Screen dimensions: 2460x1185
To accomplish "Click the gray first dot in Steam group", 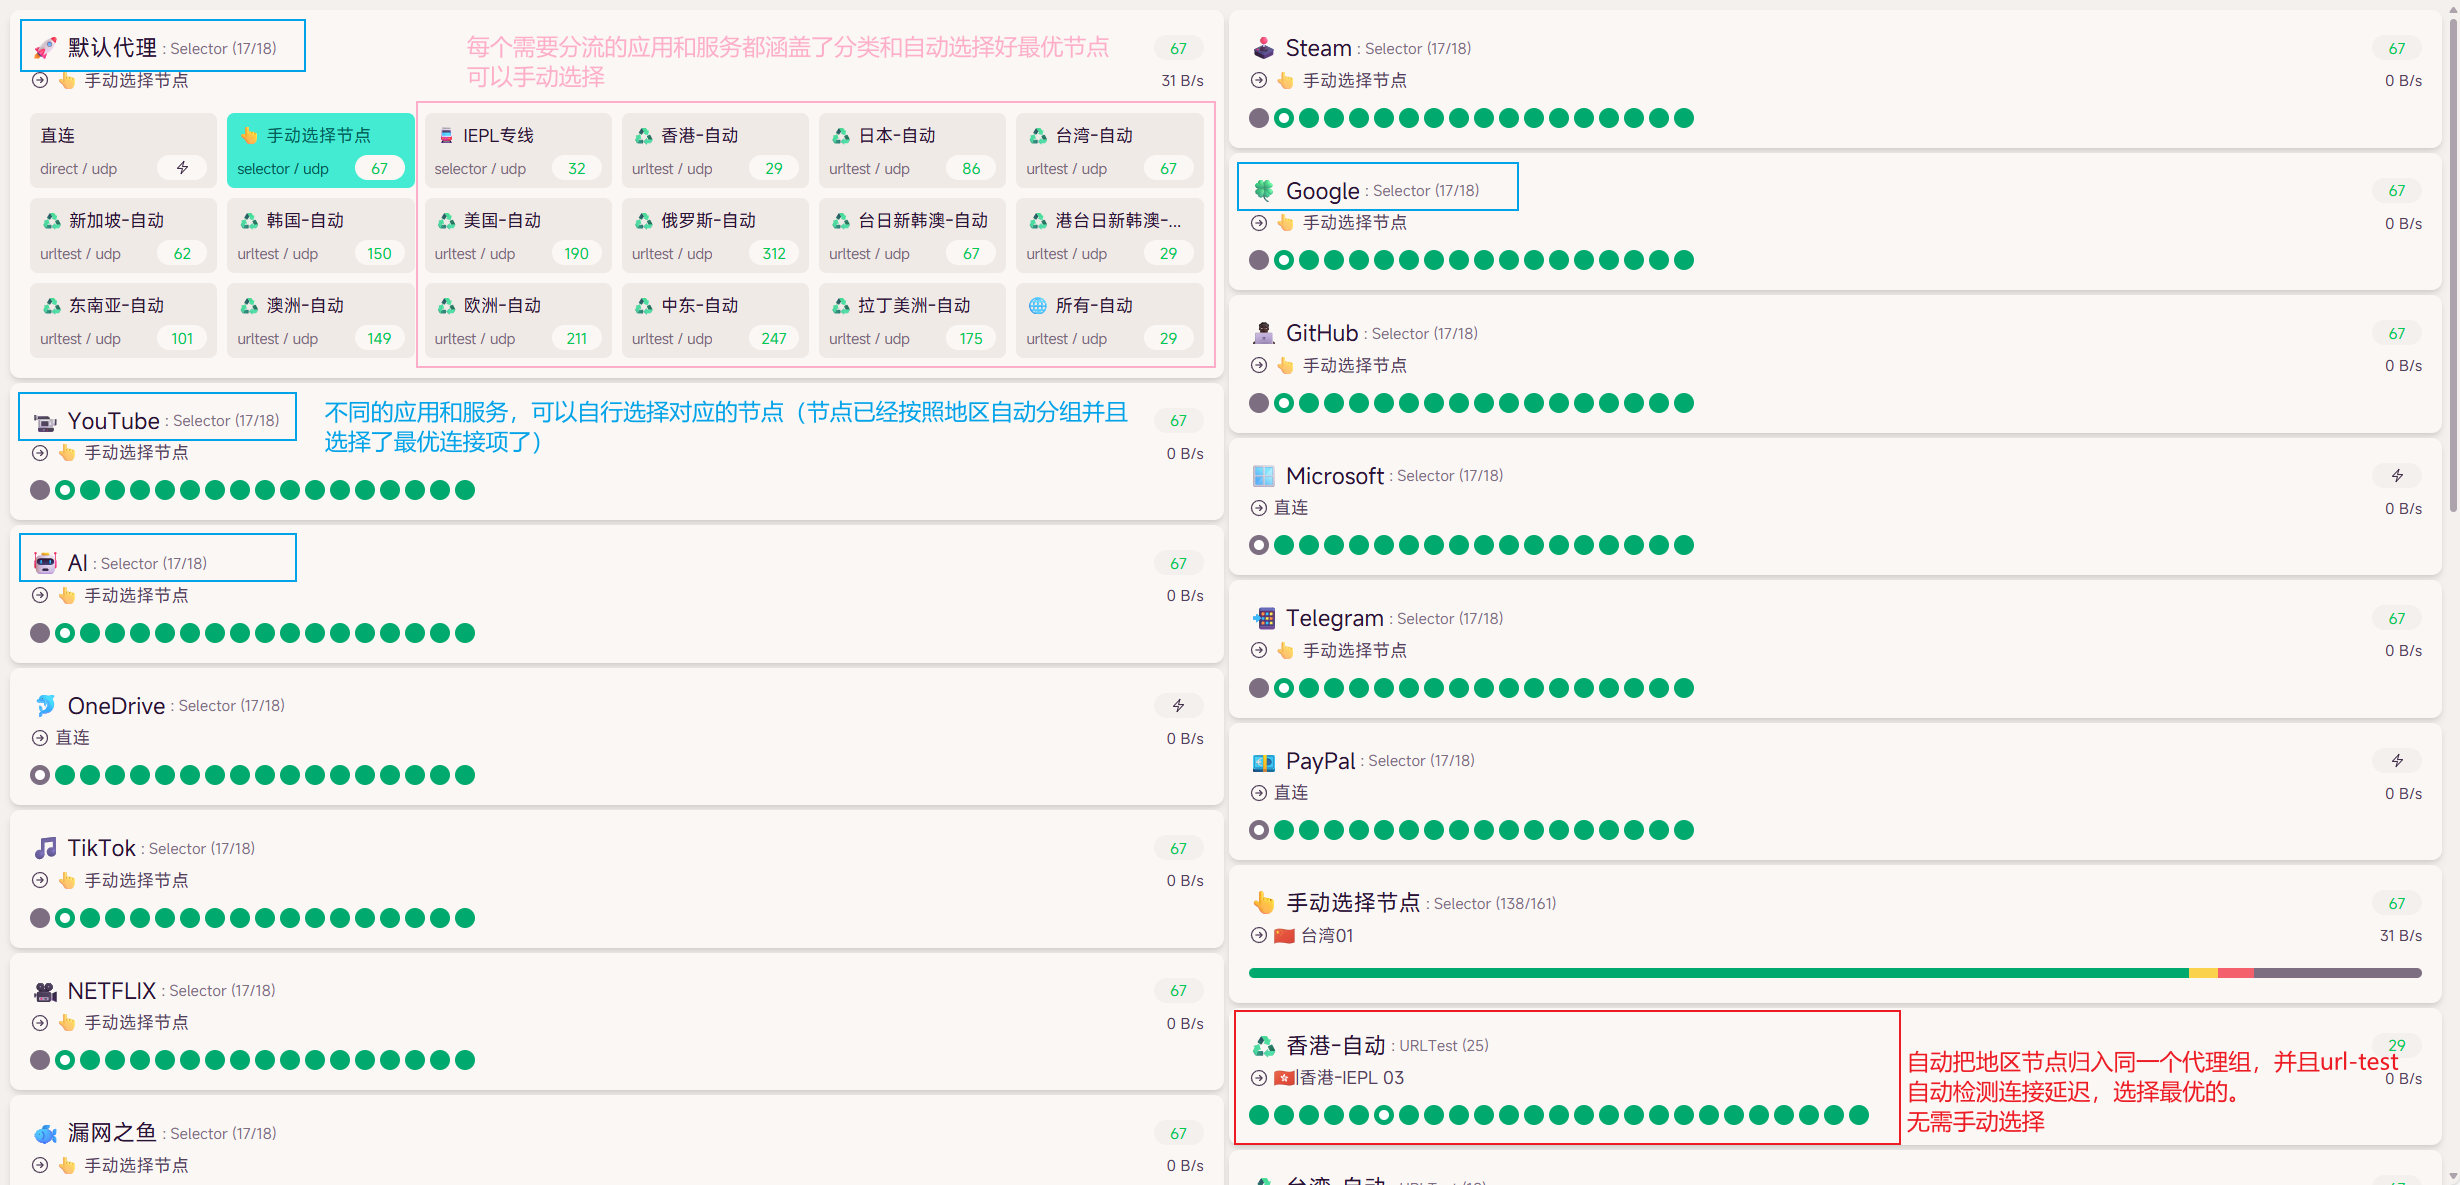I will (1259, 118).
